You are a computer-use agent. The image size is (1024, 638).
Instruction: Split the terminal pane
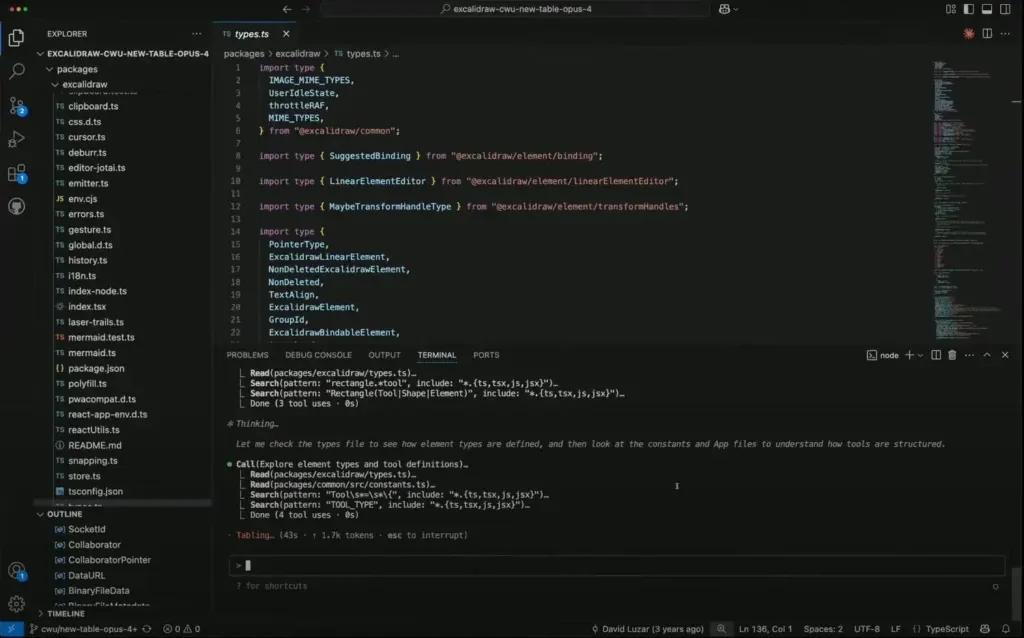(x=936, y=355)
